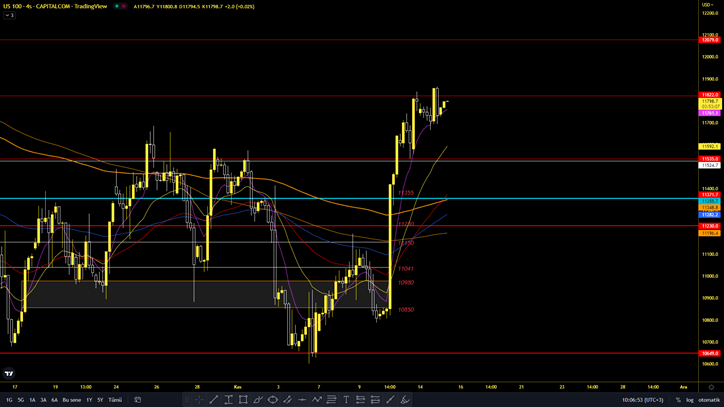Switch to the 1G time range
Screen dimensions: 724x407
[9, 399]
